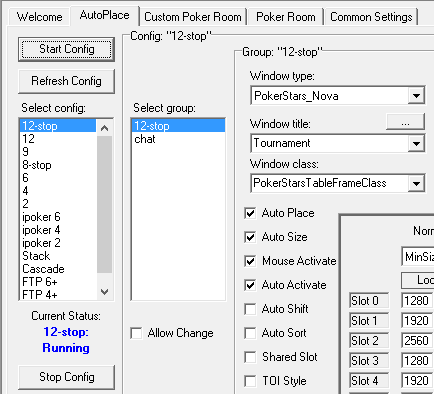This screenshot has height=394, width=434.
Task: Uncheck the Auto Activate option
Action: [250, 285]
